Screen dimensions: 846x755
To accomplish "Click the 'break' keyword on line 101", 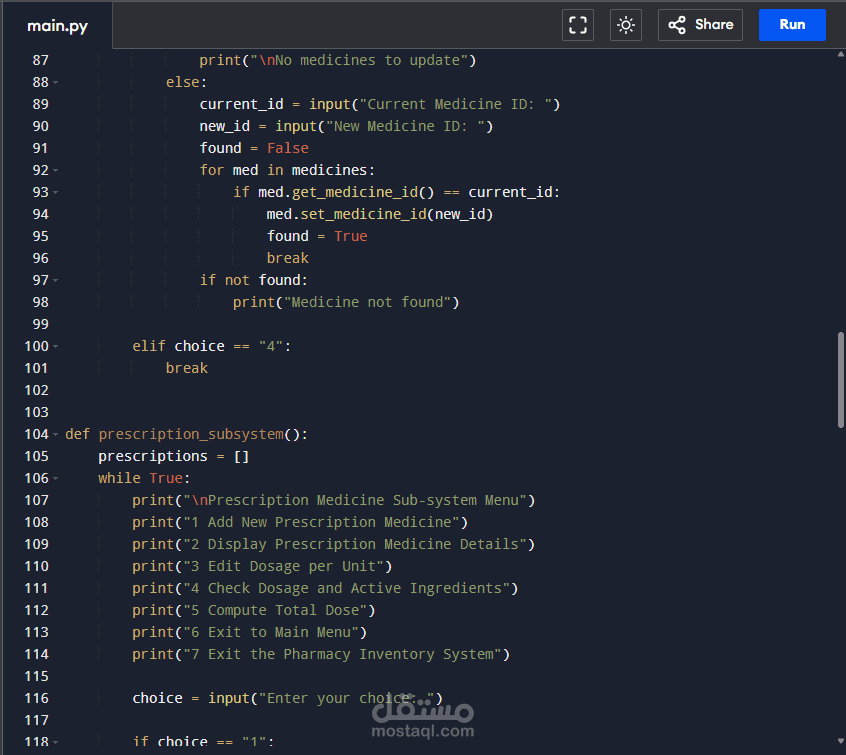I will pos(187,369).
